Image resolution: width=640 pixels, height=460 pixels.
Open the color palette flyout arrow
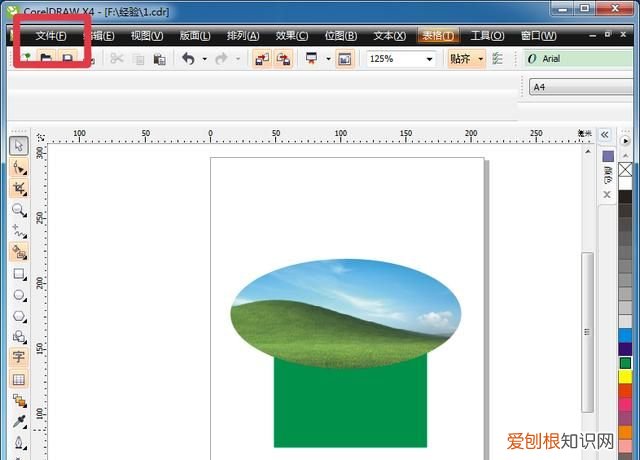pyautogui.click(x=625, y=141)
